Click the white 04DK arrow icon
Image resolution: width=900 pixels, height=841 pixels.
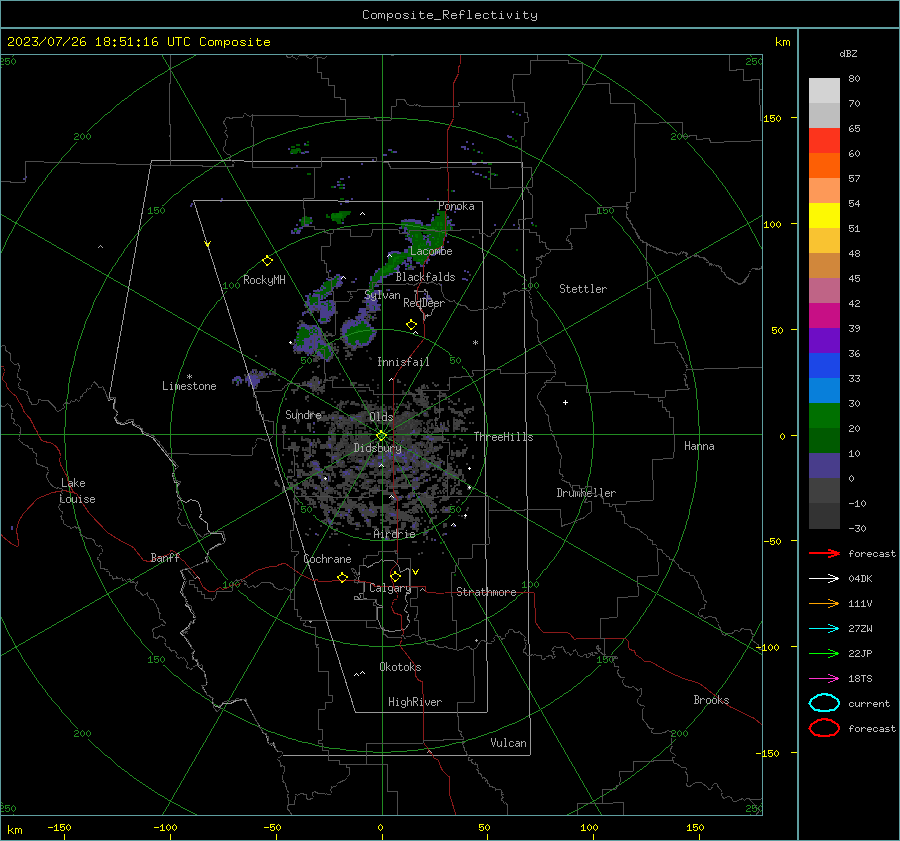(824, 578)
